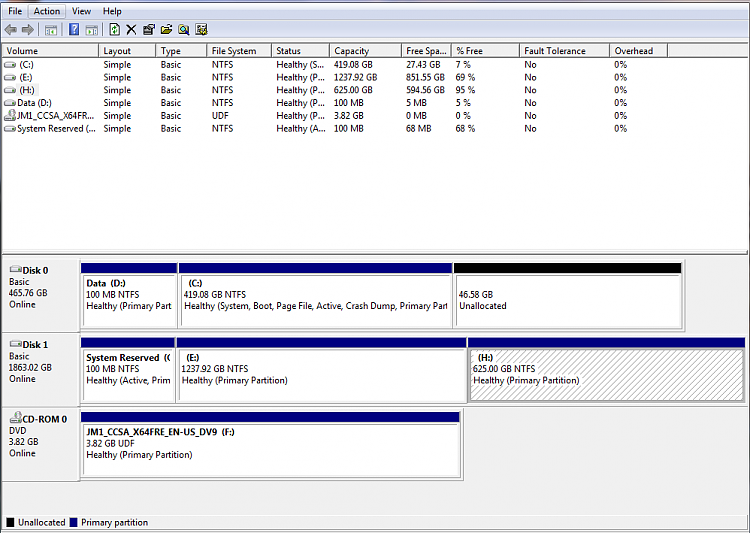The width and height of the screenshot is (750, 533).
Task: Click the Status column header
Action: (x=300, y=51)
